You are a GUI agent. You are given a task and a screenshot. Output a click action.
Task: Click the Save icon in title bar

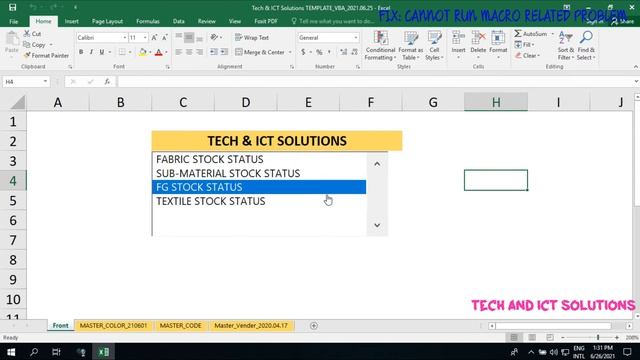click(x=13, y=7)
